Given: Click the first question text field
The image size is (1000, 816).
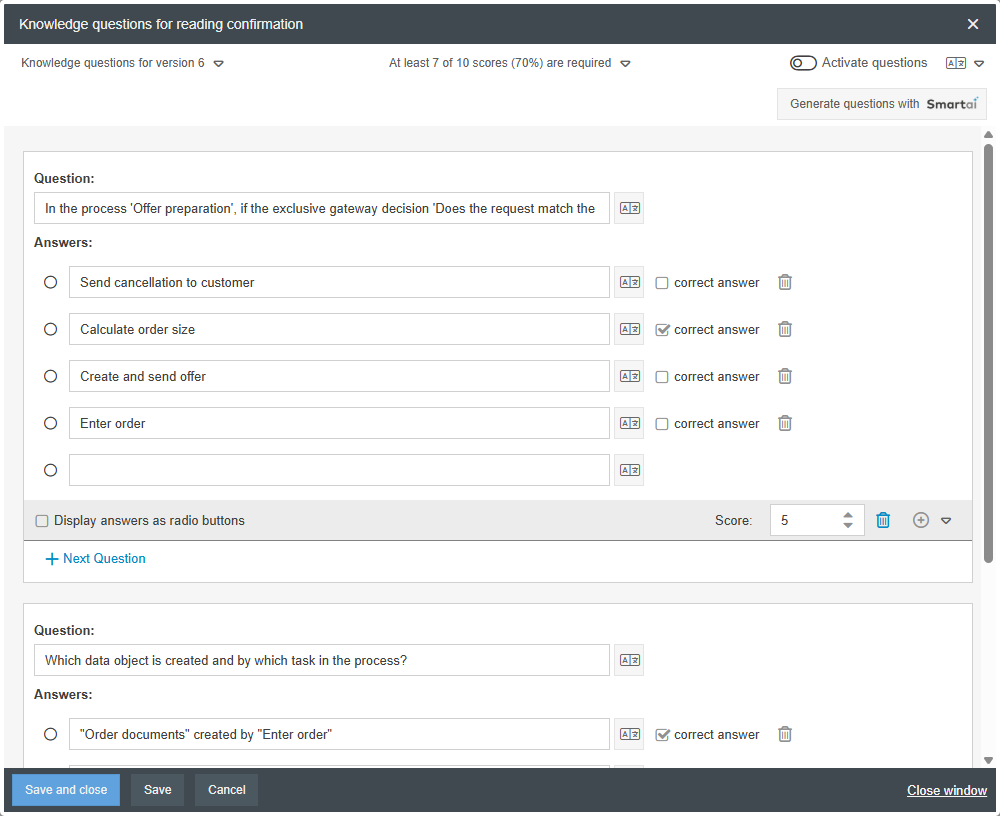Looking at the screenshot, I should point(322,208).
